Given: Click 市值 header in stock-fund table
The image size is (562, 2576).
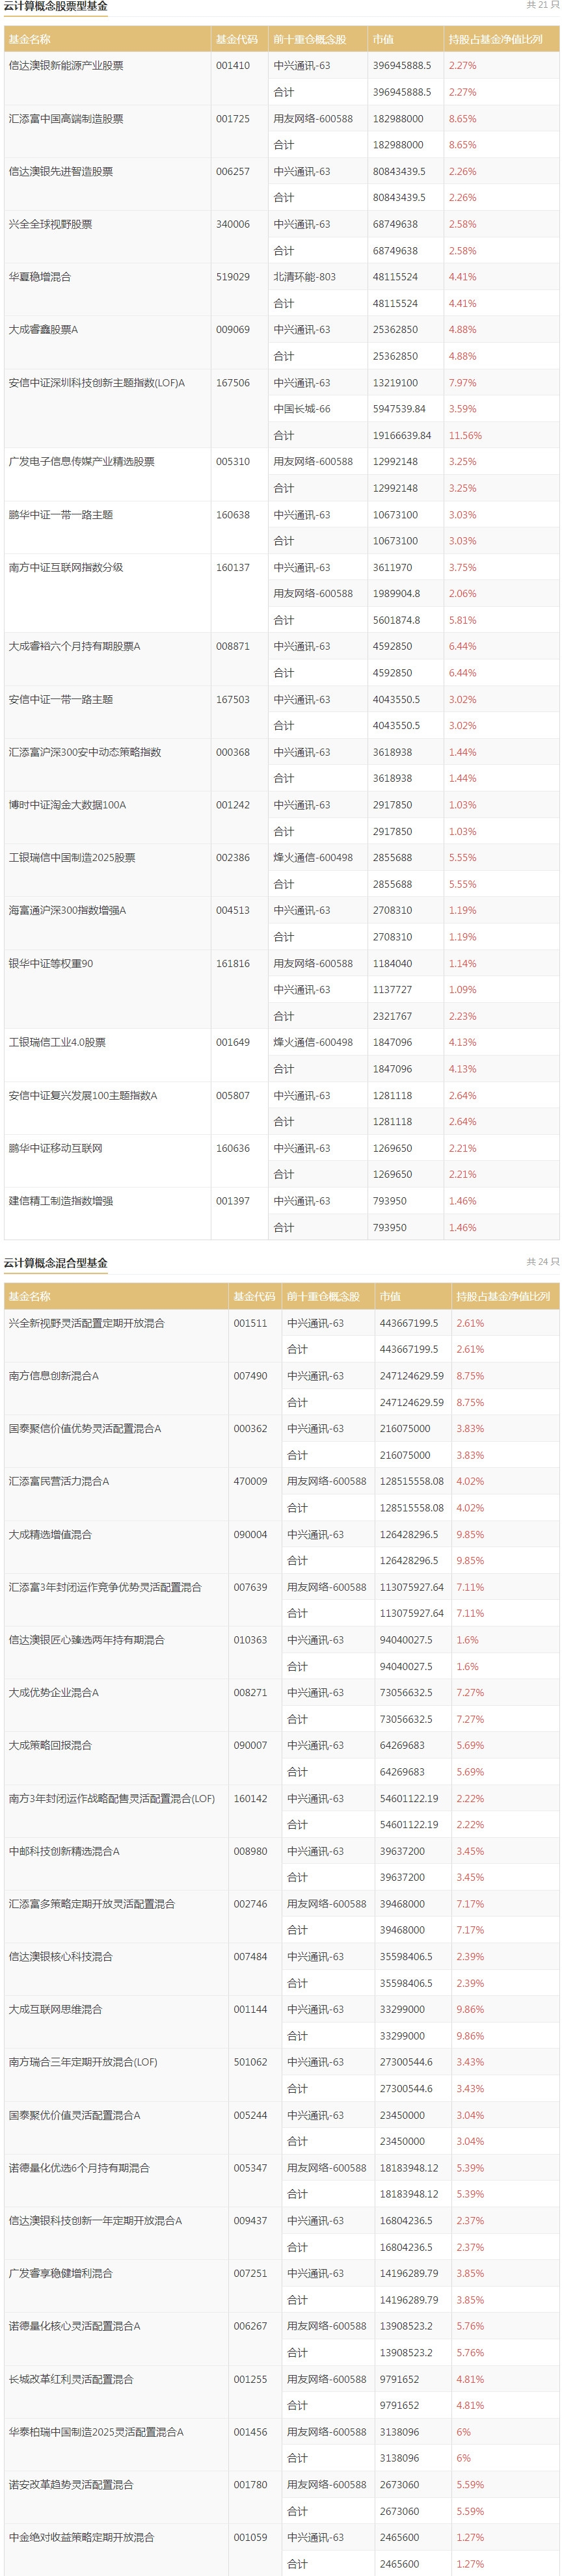Looking at the screenshot, I should click(x=383, y=40).
